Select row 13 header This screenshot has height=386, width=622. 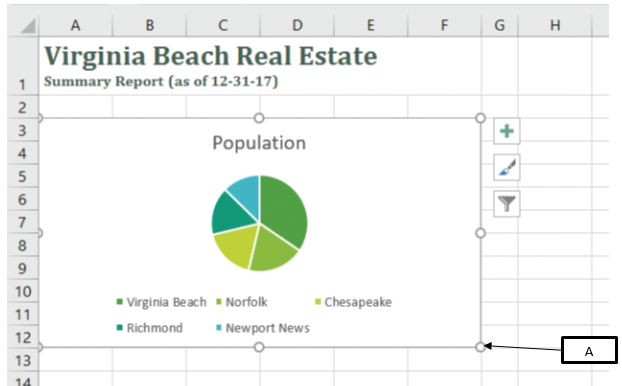[x=23, y=360]
